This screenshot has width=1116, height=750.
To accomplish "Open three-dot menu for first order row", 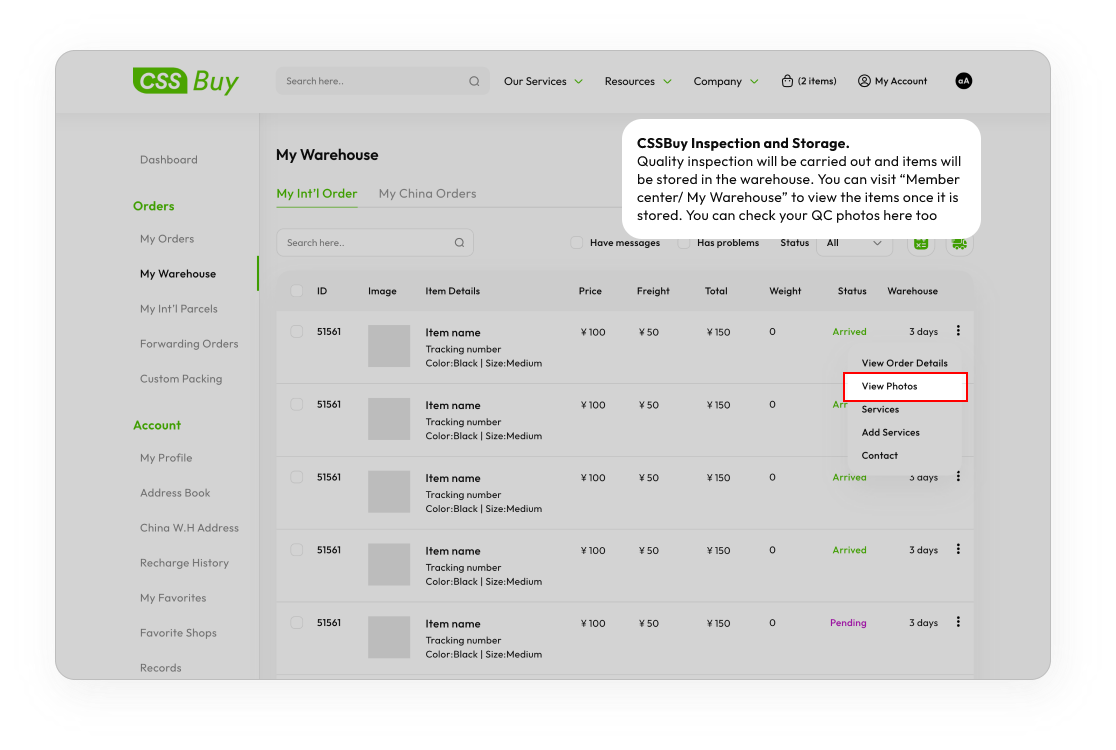I will pos(958,331).
